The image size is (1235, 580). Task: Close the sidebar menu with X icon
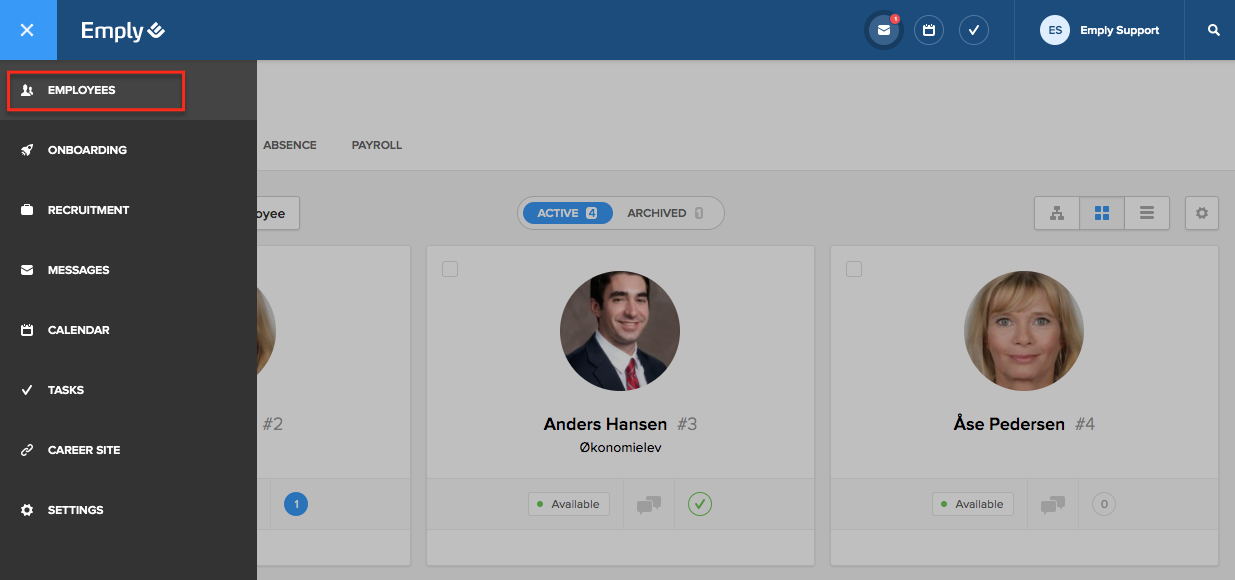[x=27, y=30]
